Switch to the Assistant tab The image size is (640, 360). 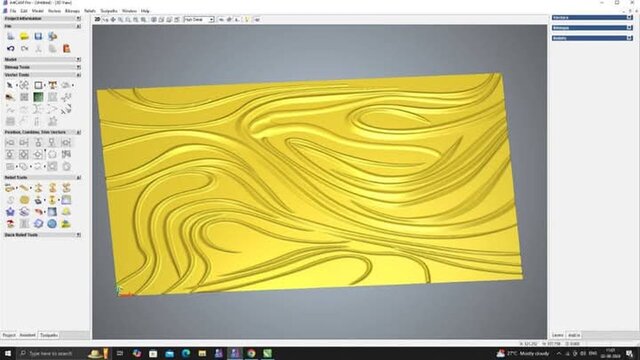[x=27, y=335]
